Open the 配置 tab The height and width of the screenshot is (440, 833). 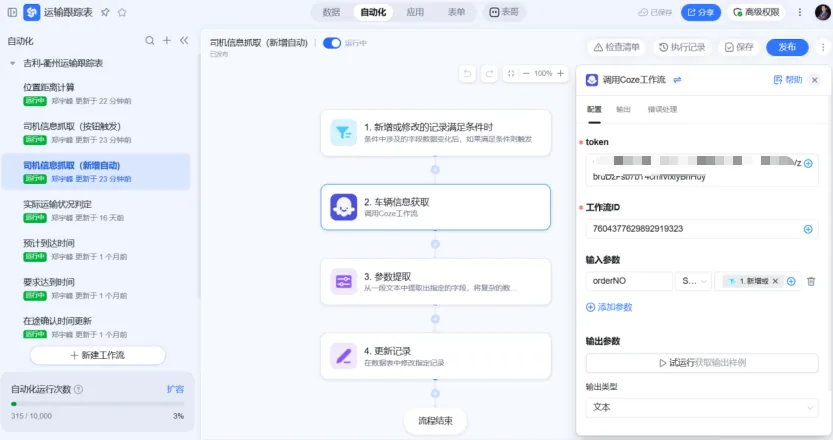click(594, 109)
